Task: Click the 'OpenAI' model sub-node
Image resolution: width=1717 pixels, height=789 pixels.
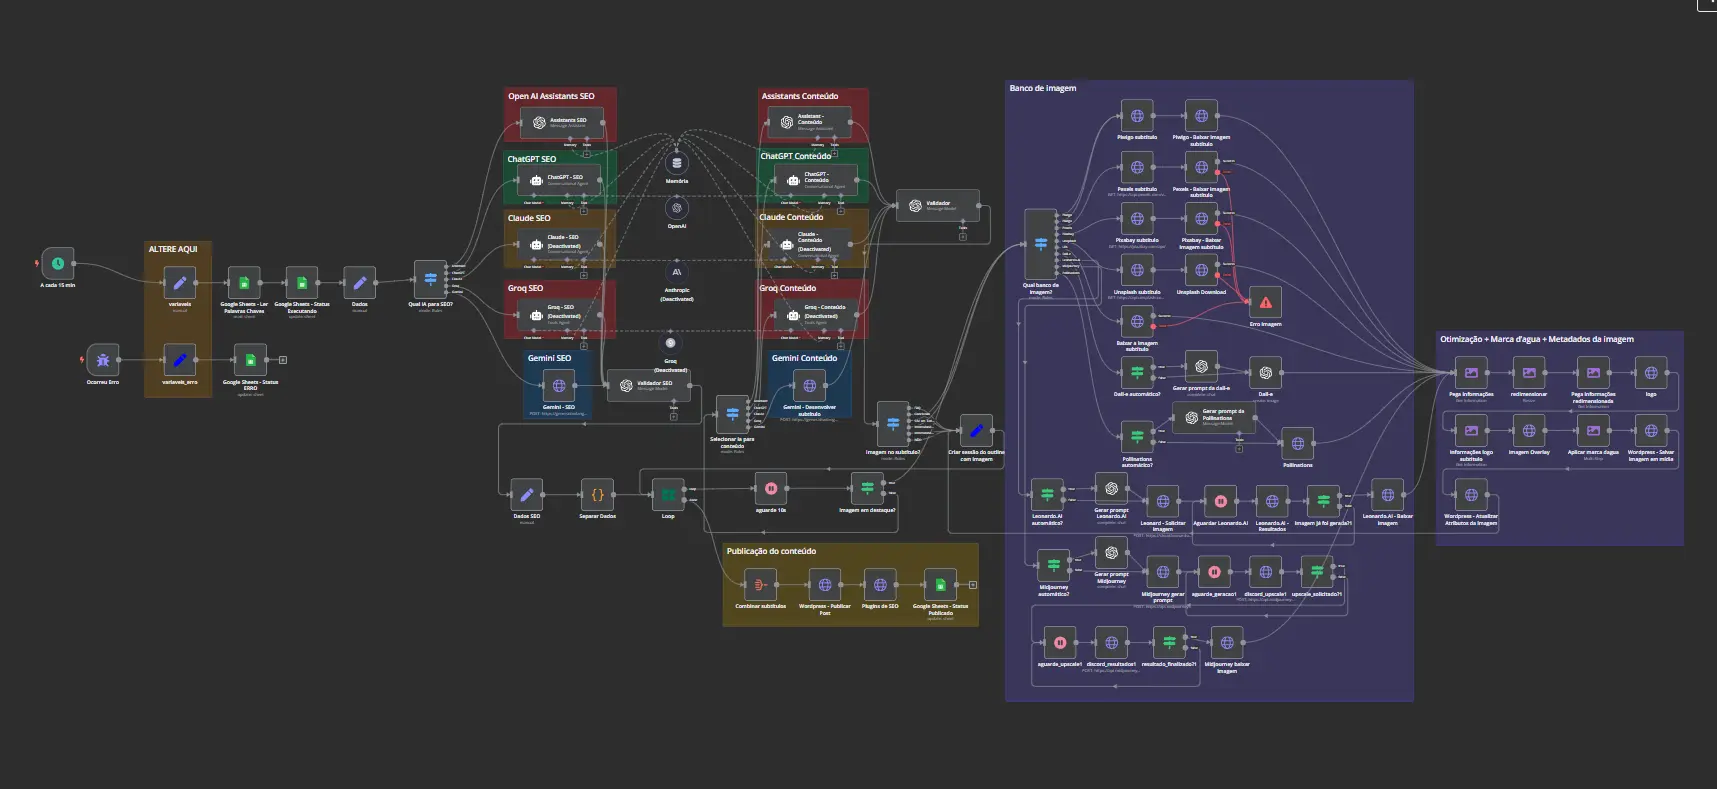Action: coord(677,208)
